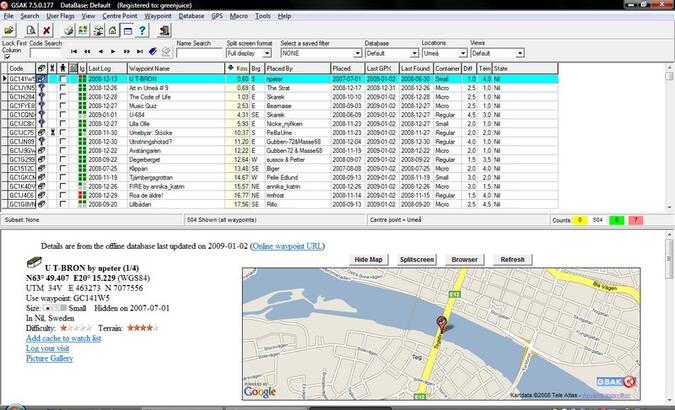This screenshot has height=410, width=675.
Task: Go to previous record arrow
Action: 100,52
